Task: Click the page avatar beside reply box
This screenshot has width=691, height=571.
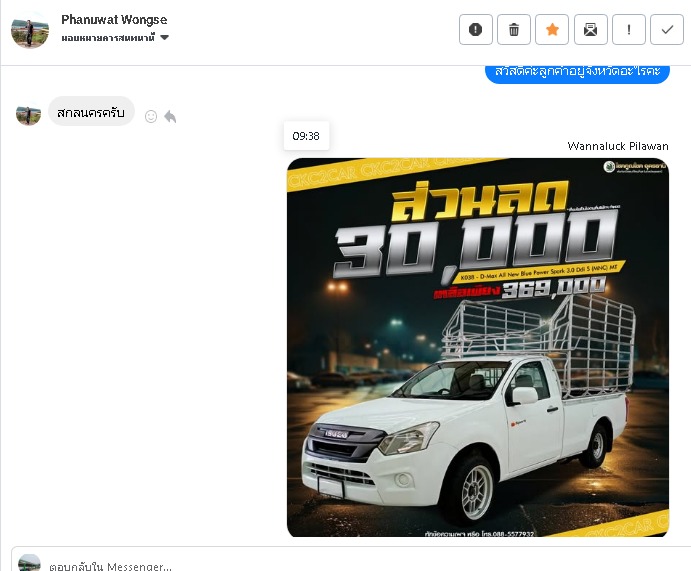Action: tap(29, 563)
